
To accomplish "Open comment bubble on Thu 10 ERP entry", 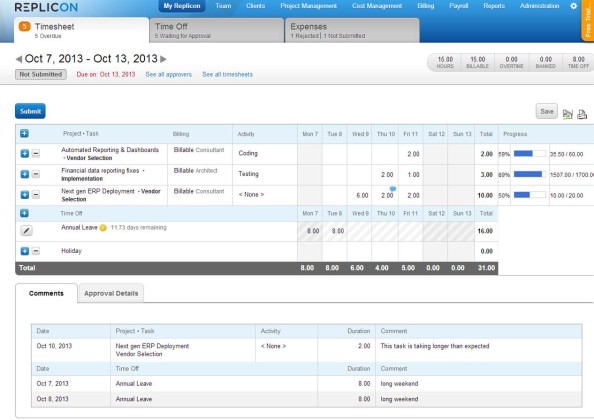I will [x=393, y=189].
